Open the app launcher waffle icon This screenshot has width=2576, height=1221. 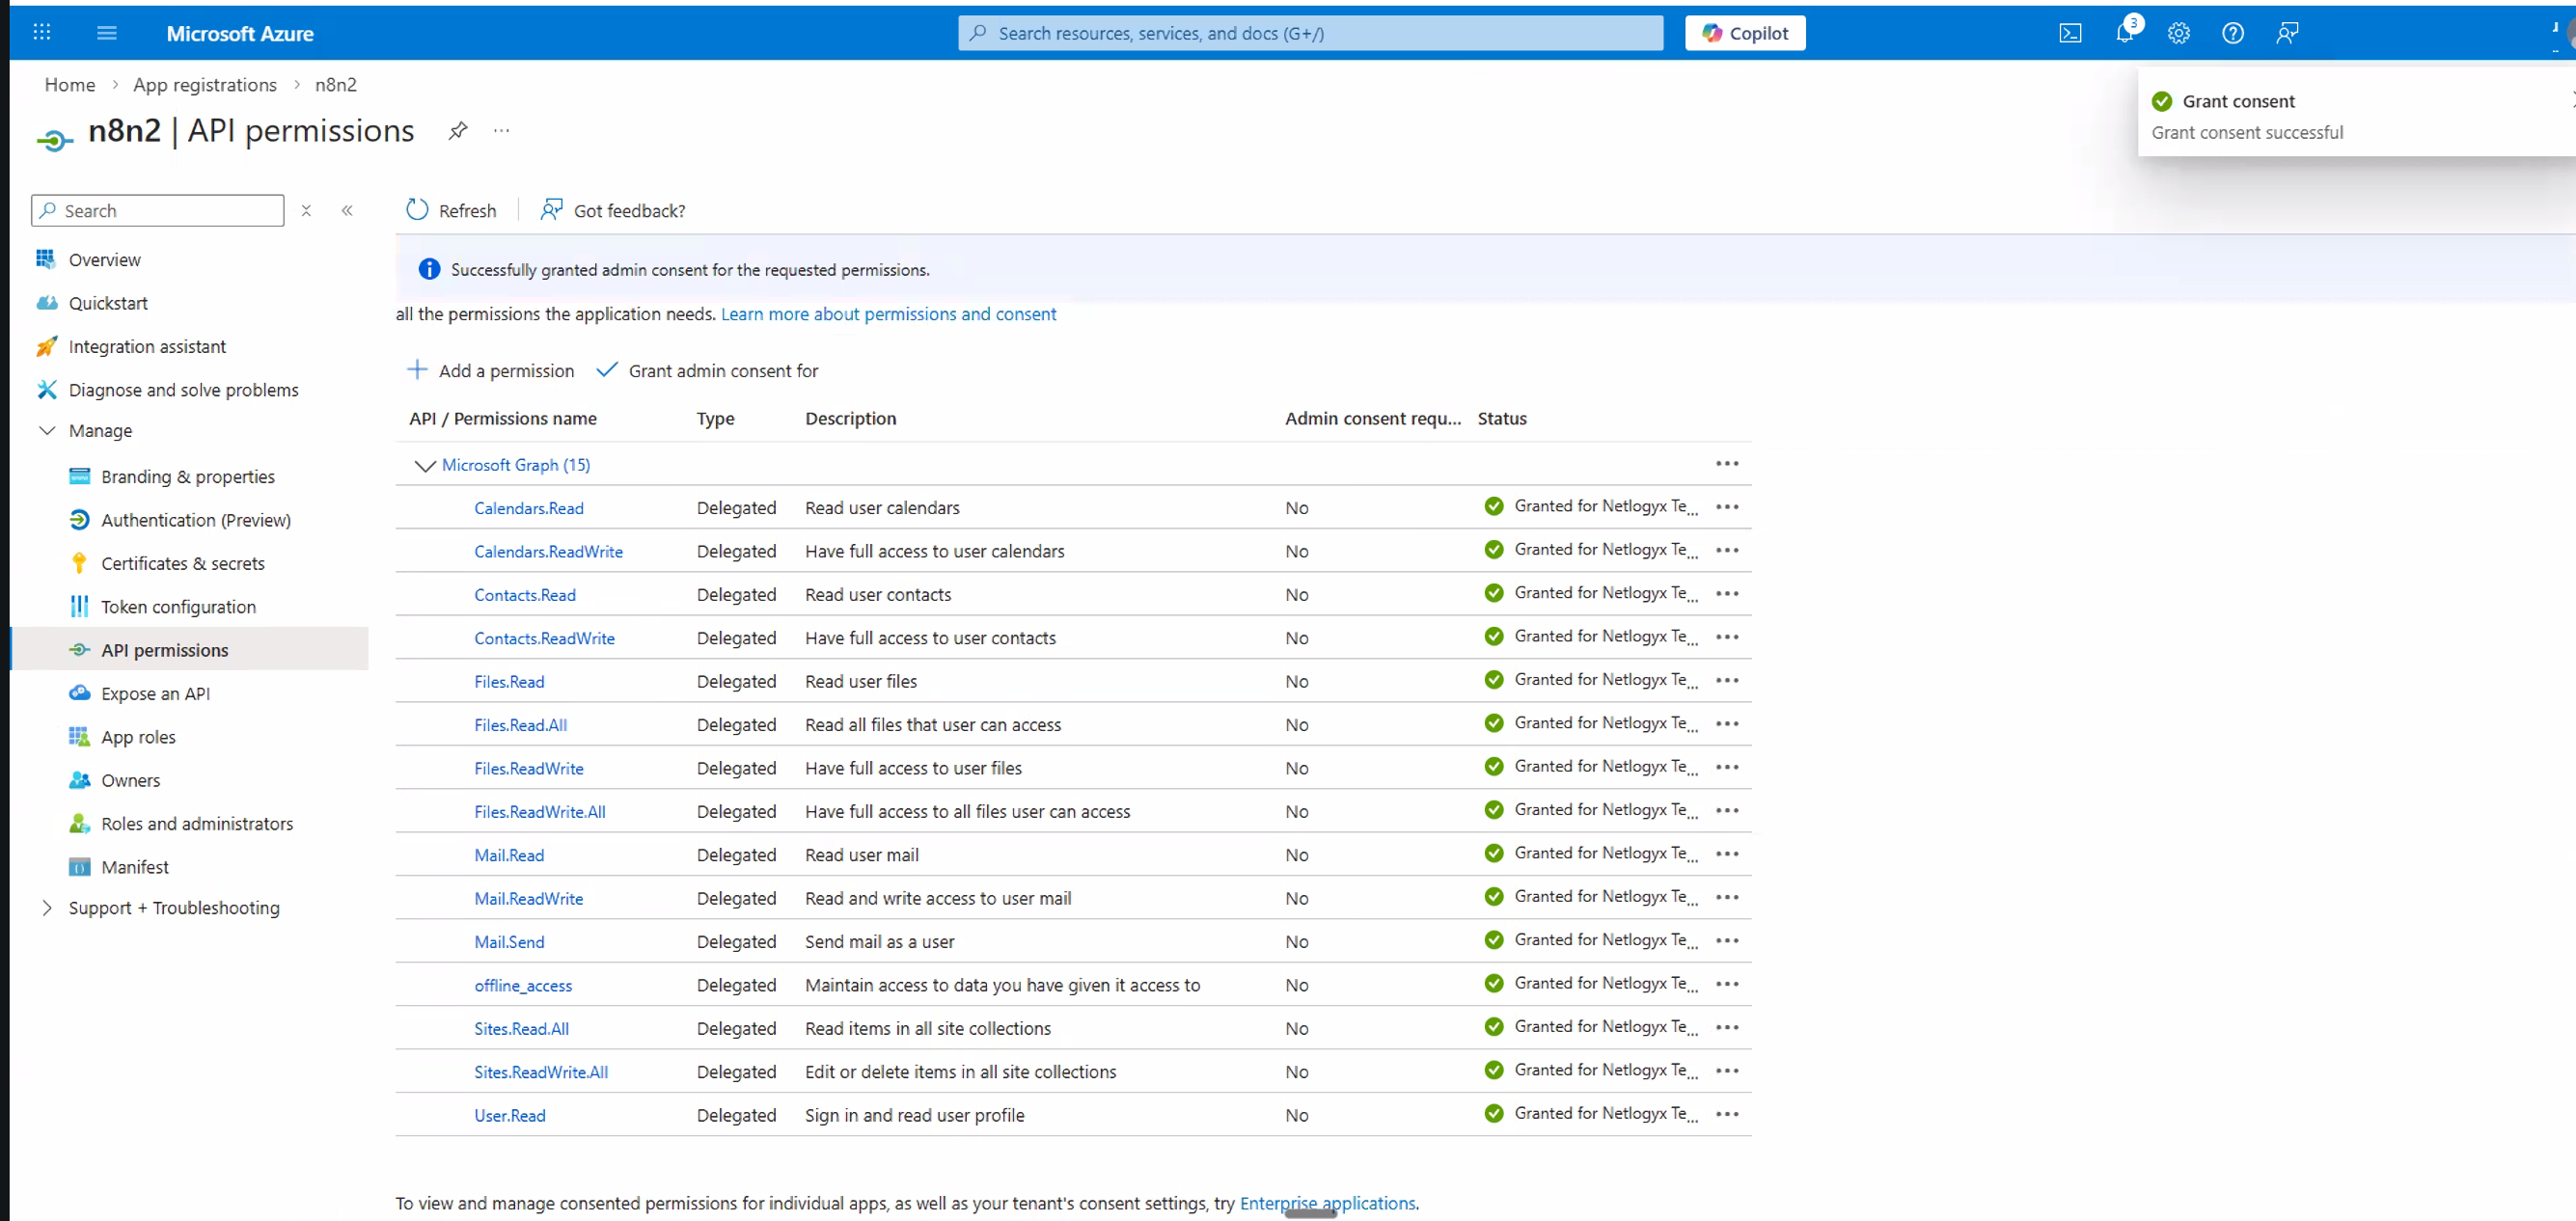click(x=41, y=32)
